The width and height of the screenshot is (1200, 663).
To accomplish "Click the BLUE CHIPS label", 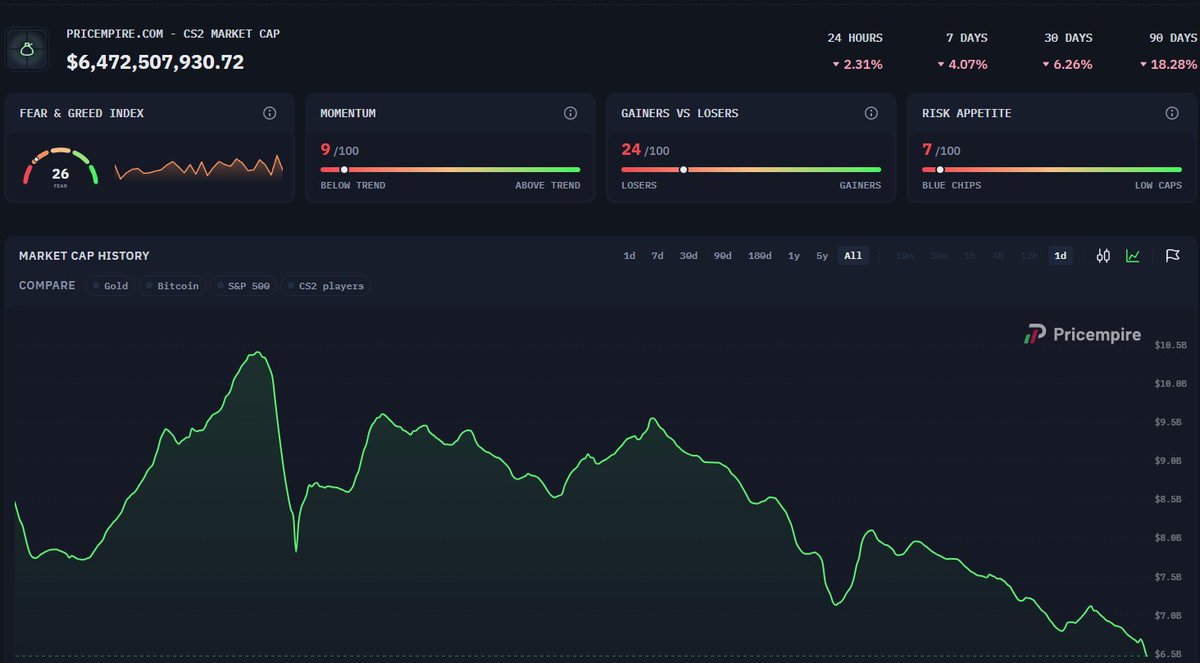I will pyautogui.click(x=951, y=185).
